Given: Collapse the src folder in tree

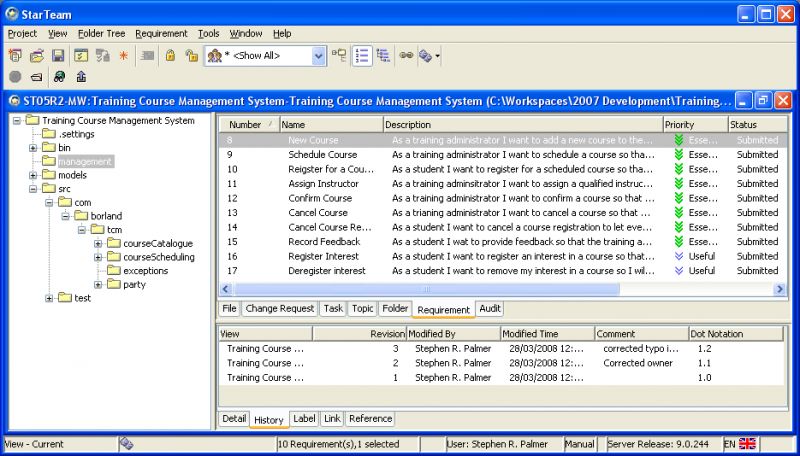Looking at the screenshot, I should [x=34, y=188].
